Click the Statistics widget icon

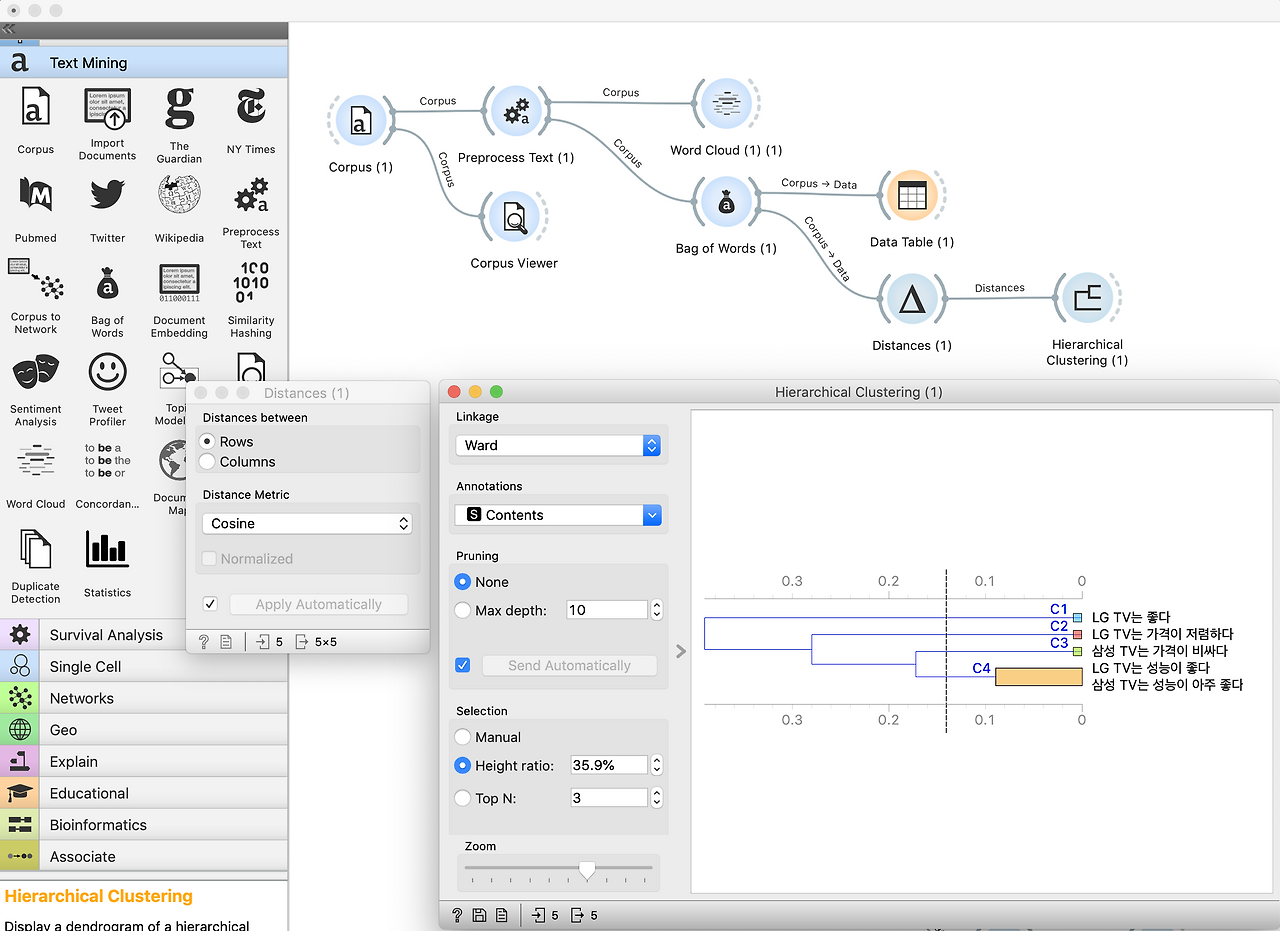107,549
